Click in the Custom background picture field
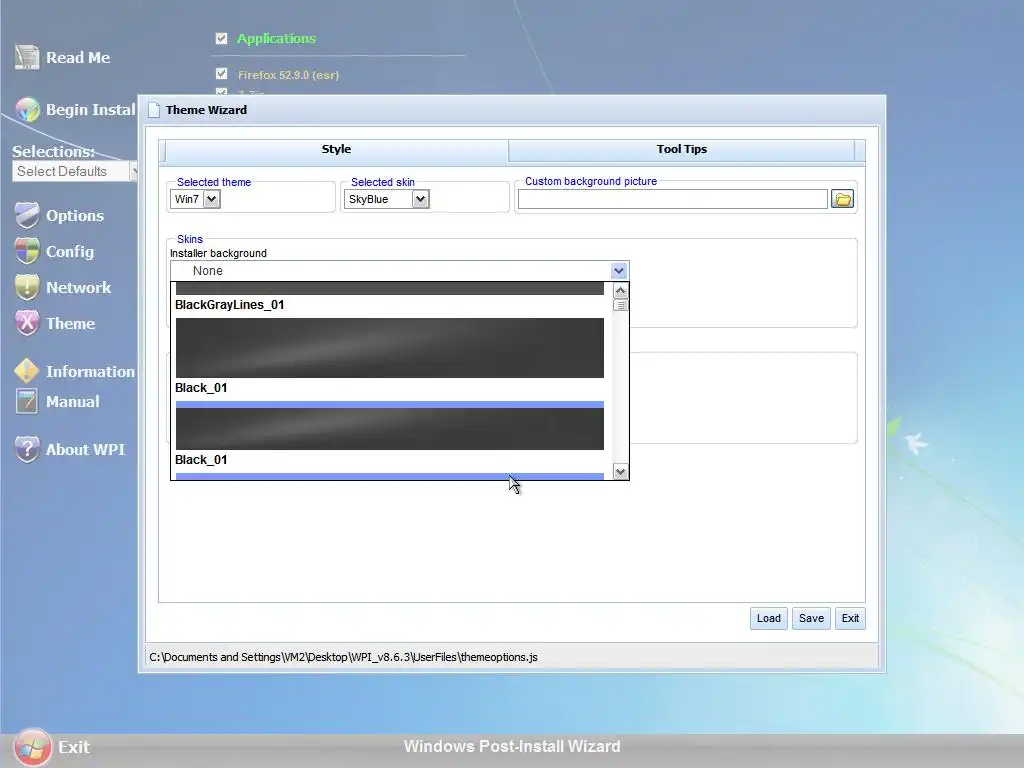 pos(673,199)
